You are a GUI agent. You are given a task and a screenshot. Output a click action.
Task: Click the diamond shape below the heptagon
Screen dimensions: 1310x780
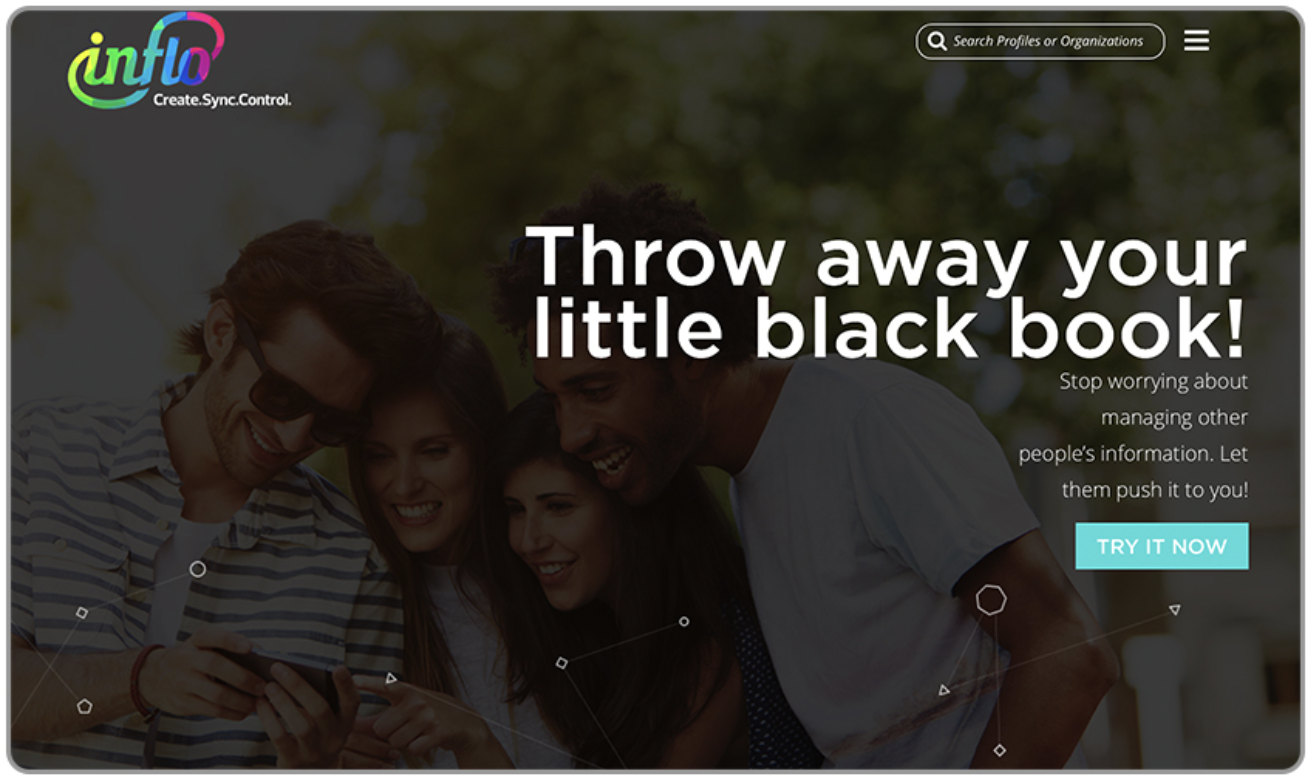(999, 750)
